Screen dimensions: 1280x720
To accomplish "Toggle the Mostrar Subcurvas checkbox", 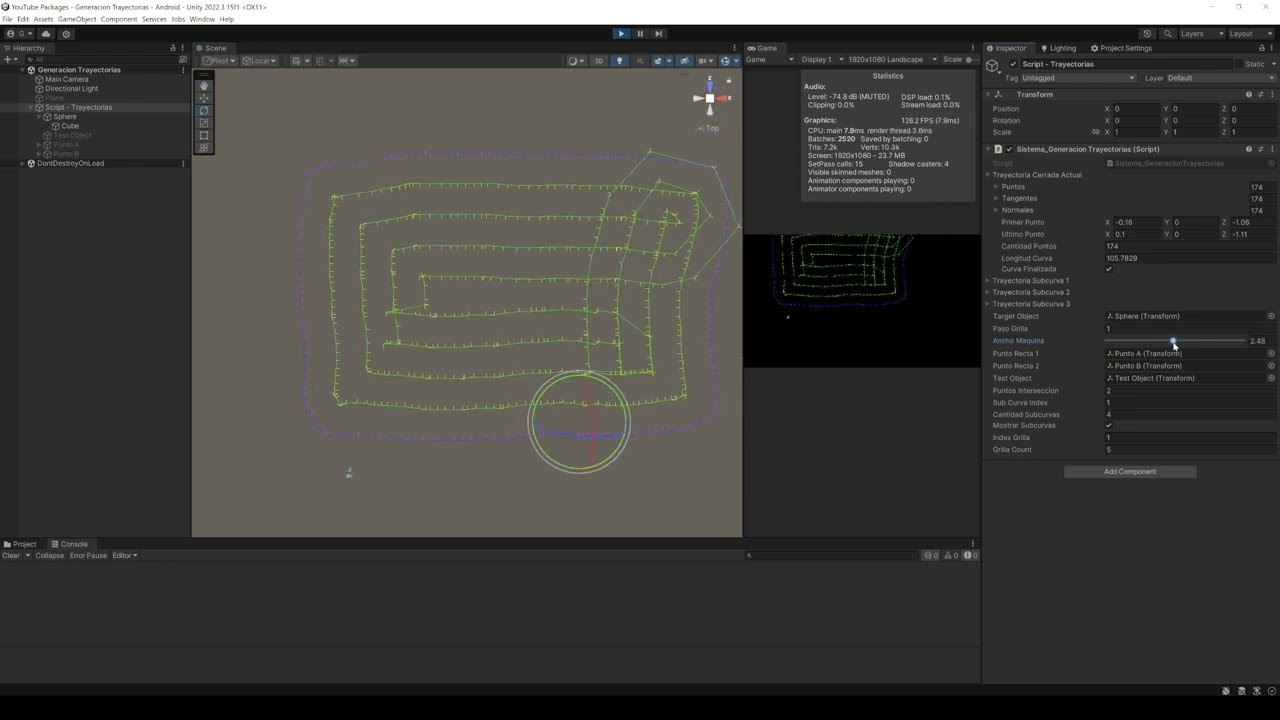I will point(1108,425).
